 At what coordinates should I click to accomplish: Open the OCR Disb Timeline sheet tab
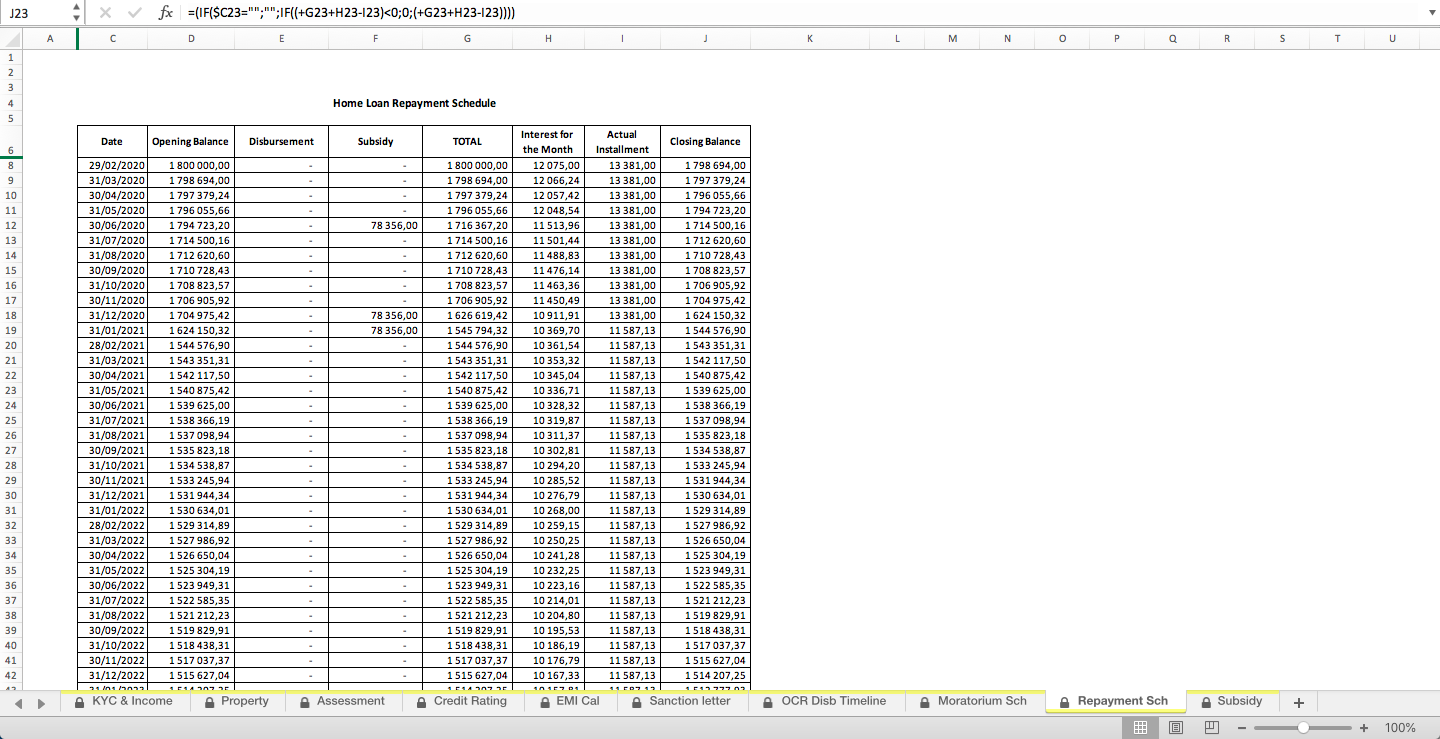click(x=825, y=702)
